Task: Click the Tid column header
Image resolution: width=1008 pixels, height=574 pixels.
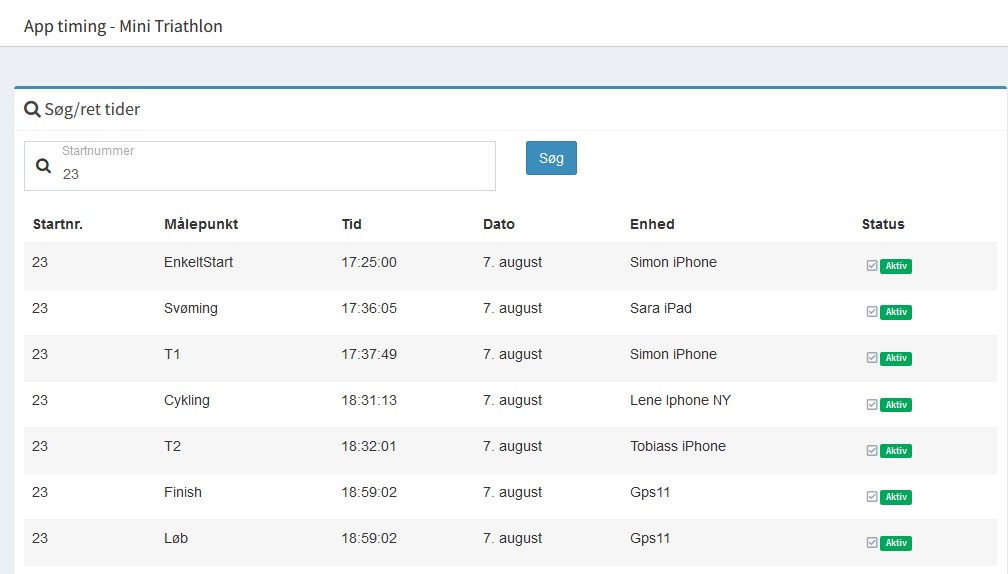Action: coord(352,224)
